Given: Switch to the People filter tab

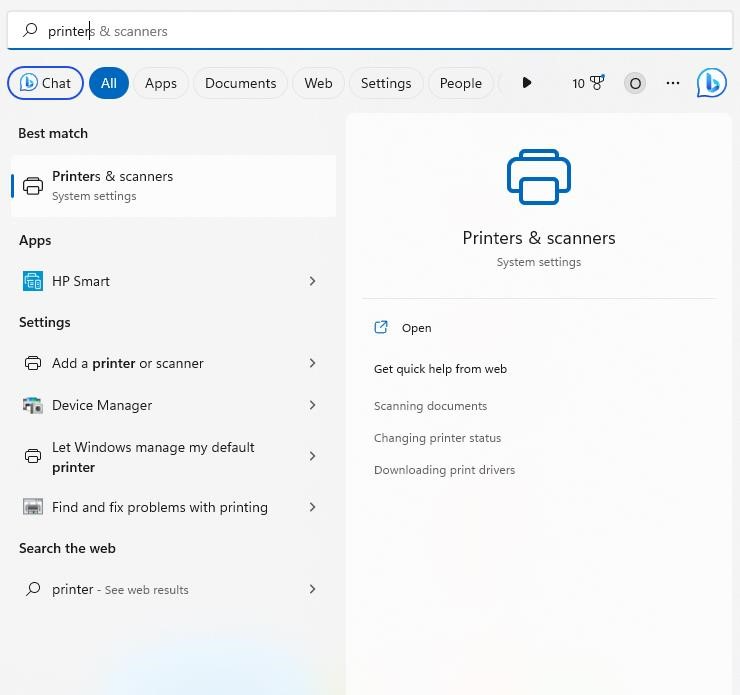Looking at the screenshot, I should pyautogui.click(x=461, y=83).
